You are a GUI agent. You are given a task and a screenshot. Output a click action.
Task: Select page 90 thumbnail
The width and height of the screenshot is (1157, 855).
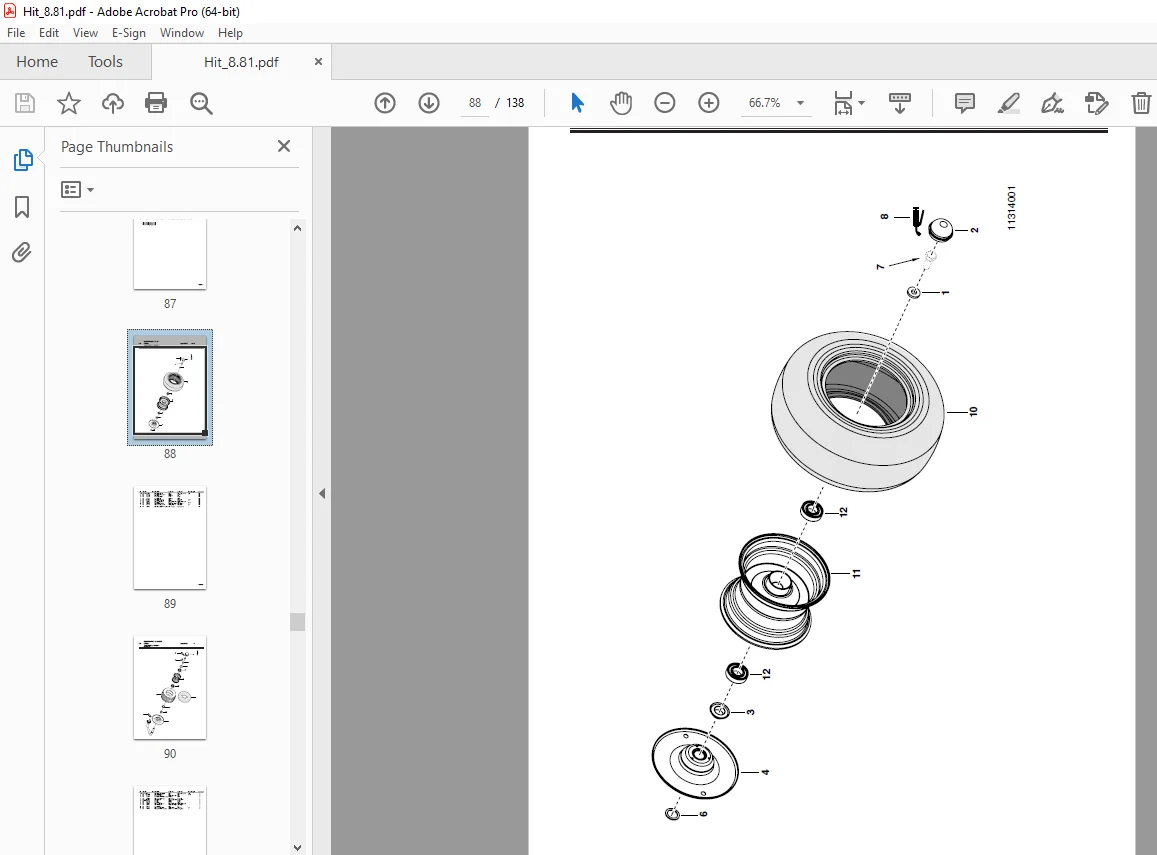170,688
